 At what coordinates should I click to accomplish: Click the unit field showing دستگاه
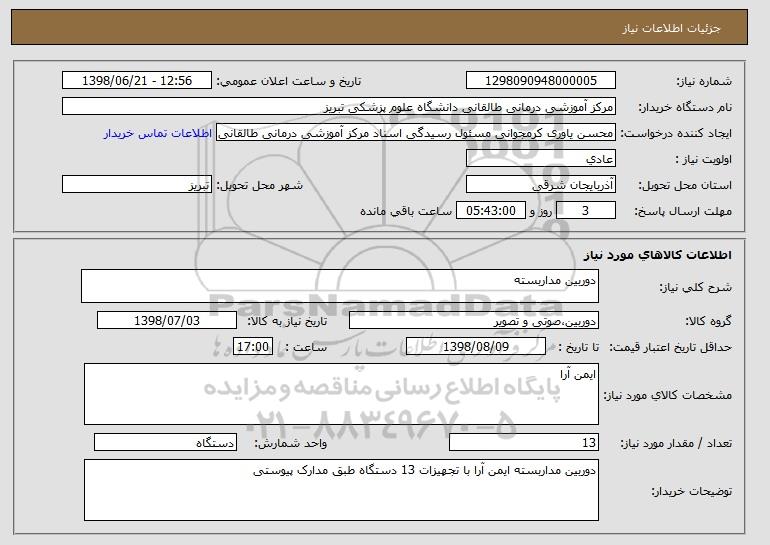click(165, 443)
